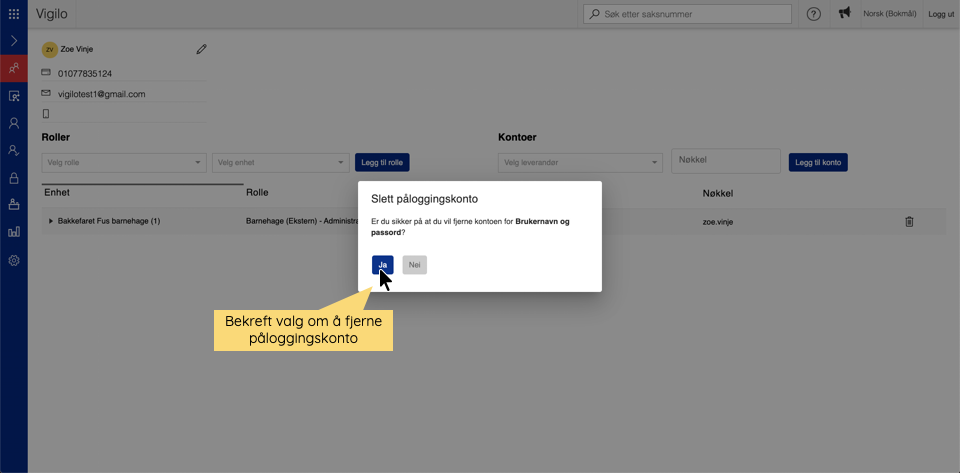960x473 pixels.
Task: Click the help question mark icon
Action: tap(813, 14)
